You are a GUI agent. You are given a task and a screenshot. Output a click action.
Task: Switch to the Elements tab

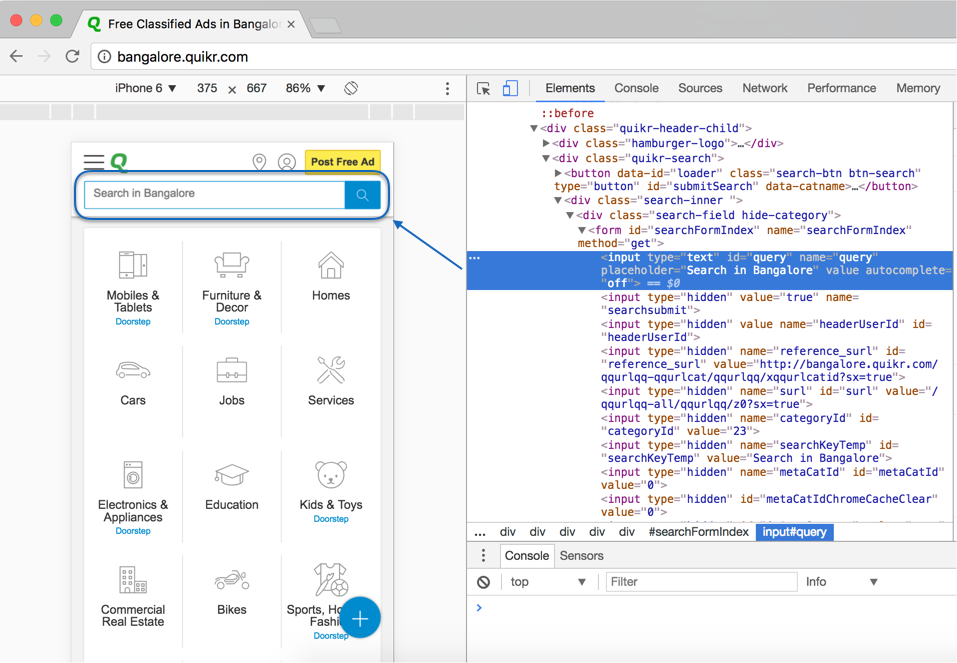coord(570,89)
